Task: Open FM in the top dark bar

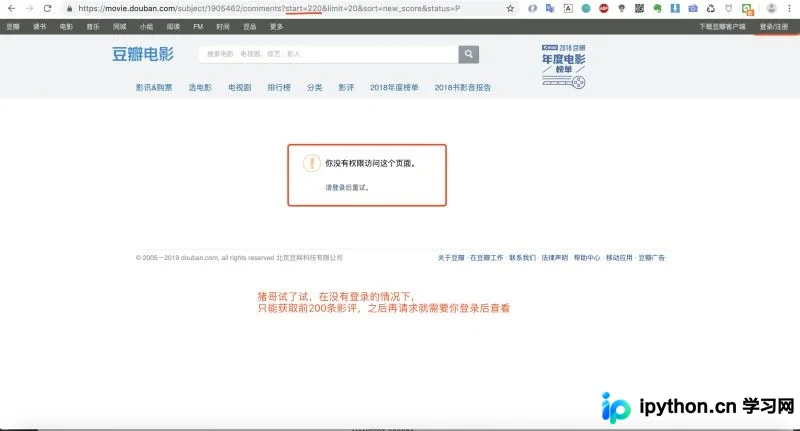Action: (198, 27)
